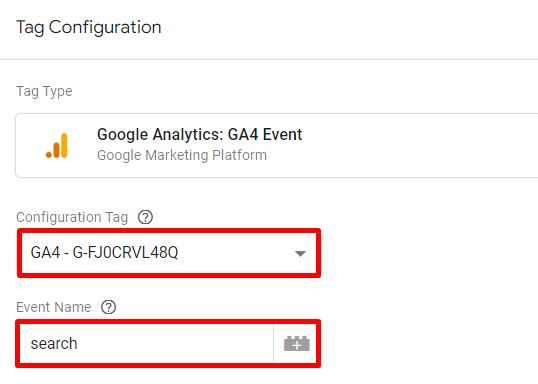Focus the Event Name field containing search

147,344
